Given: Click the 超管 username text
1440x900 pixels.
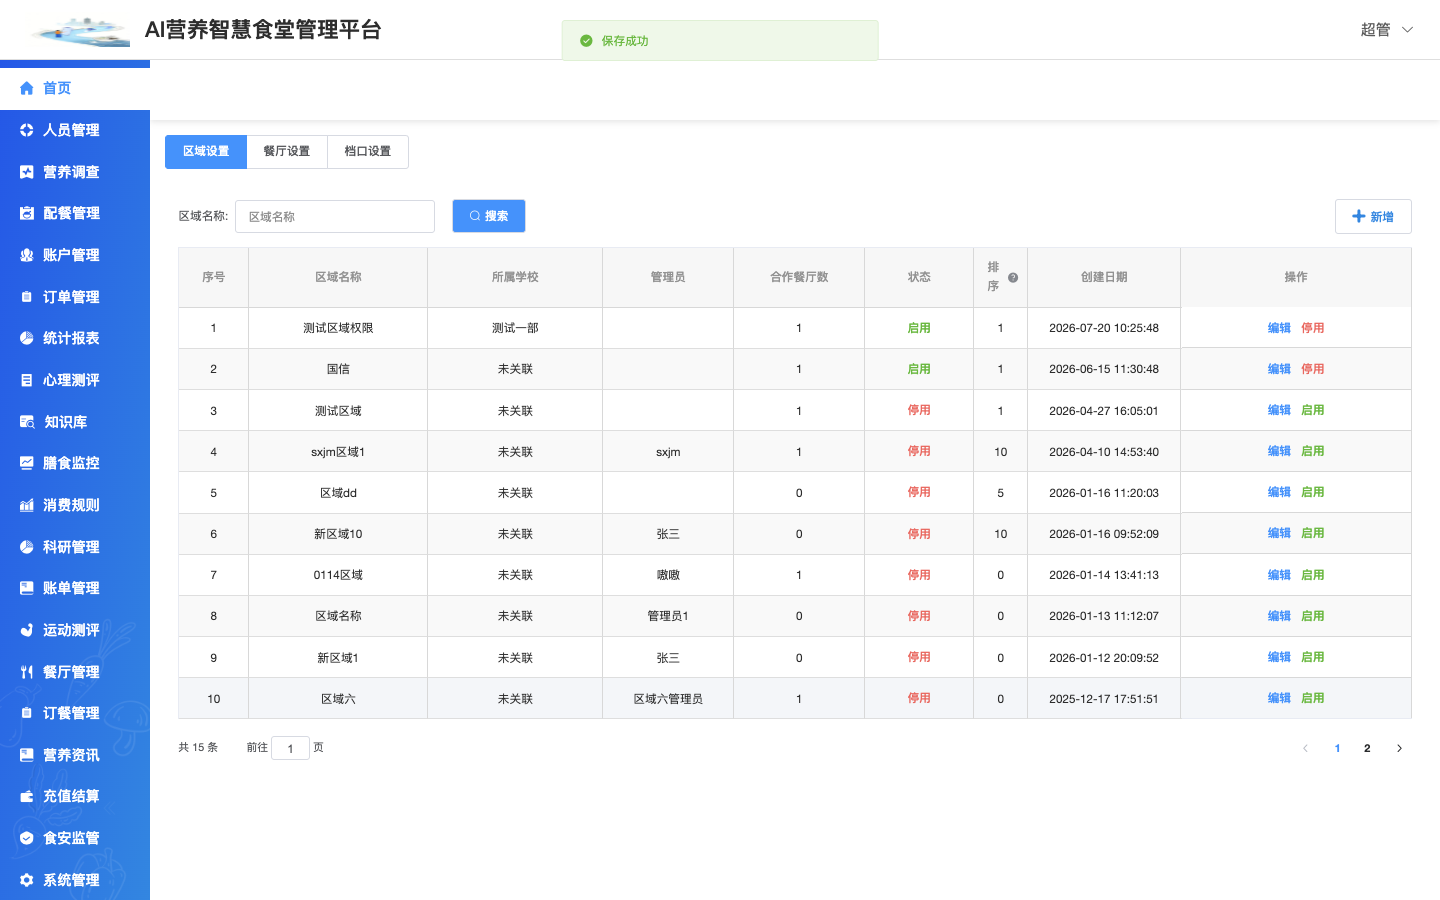Looking at the screenshot, I should 1375,30.
